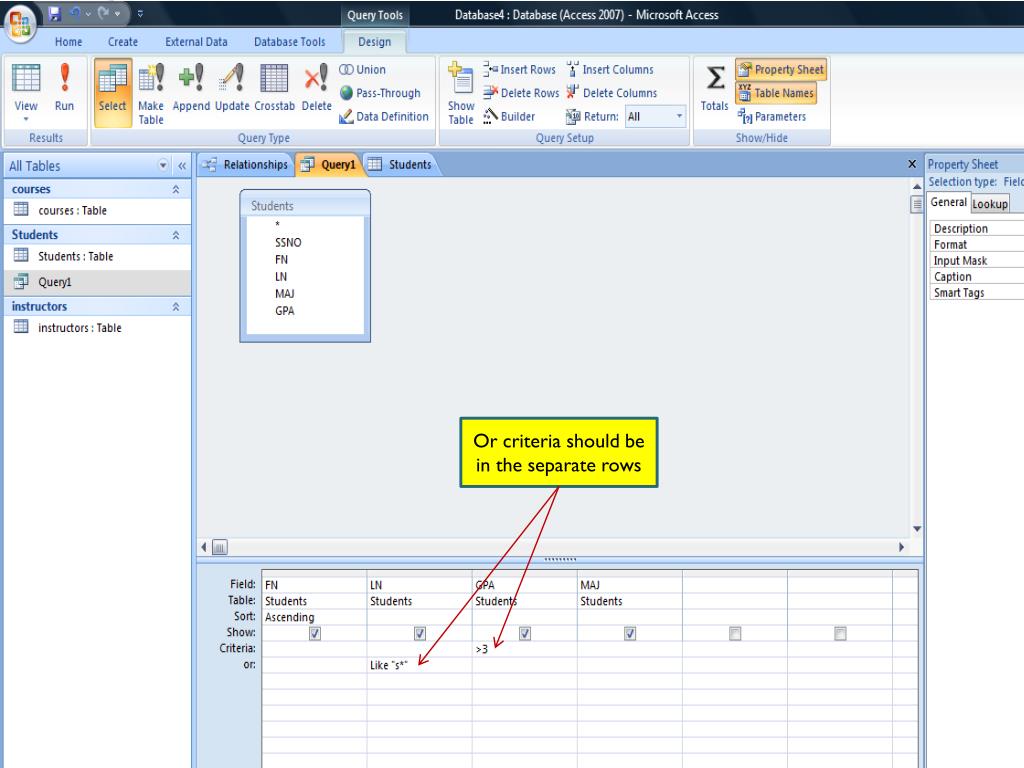Open the View button dropdown arrow
The width and height of the screenshot is (1024, 768).
coord(26,120)
